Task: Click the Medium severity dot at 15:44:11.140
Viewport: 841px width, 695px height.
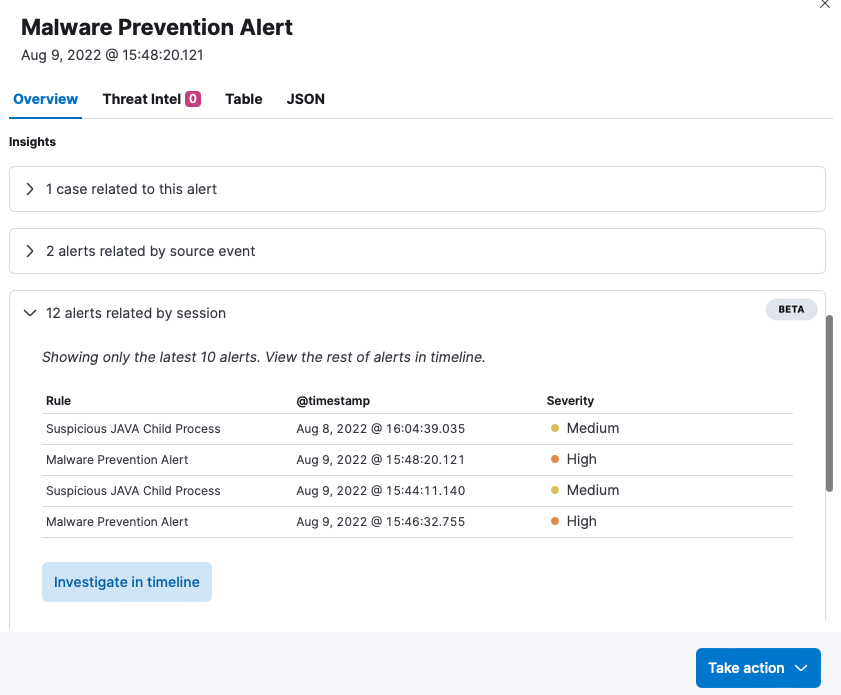Action: point(555,490)
